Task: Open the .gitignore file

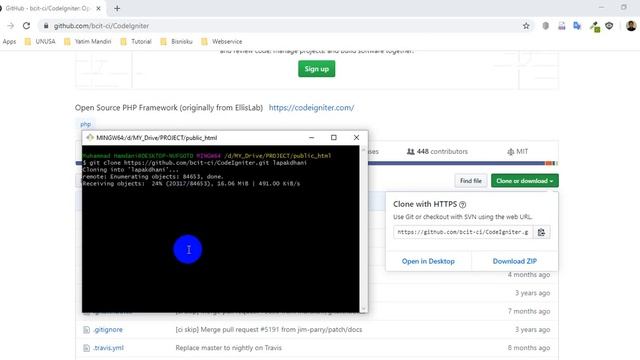Action: coord(108,330)
